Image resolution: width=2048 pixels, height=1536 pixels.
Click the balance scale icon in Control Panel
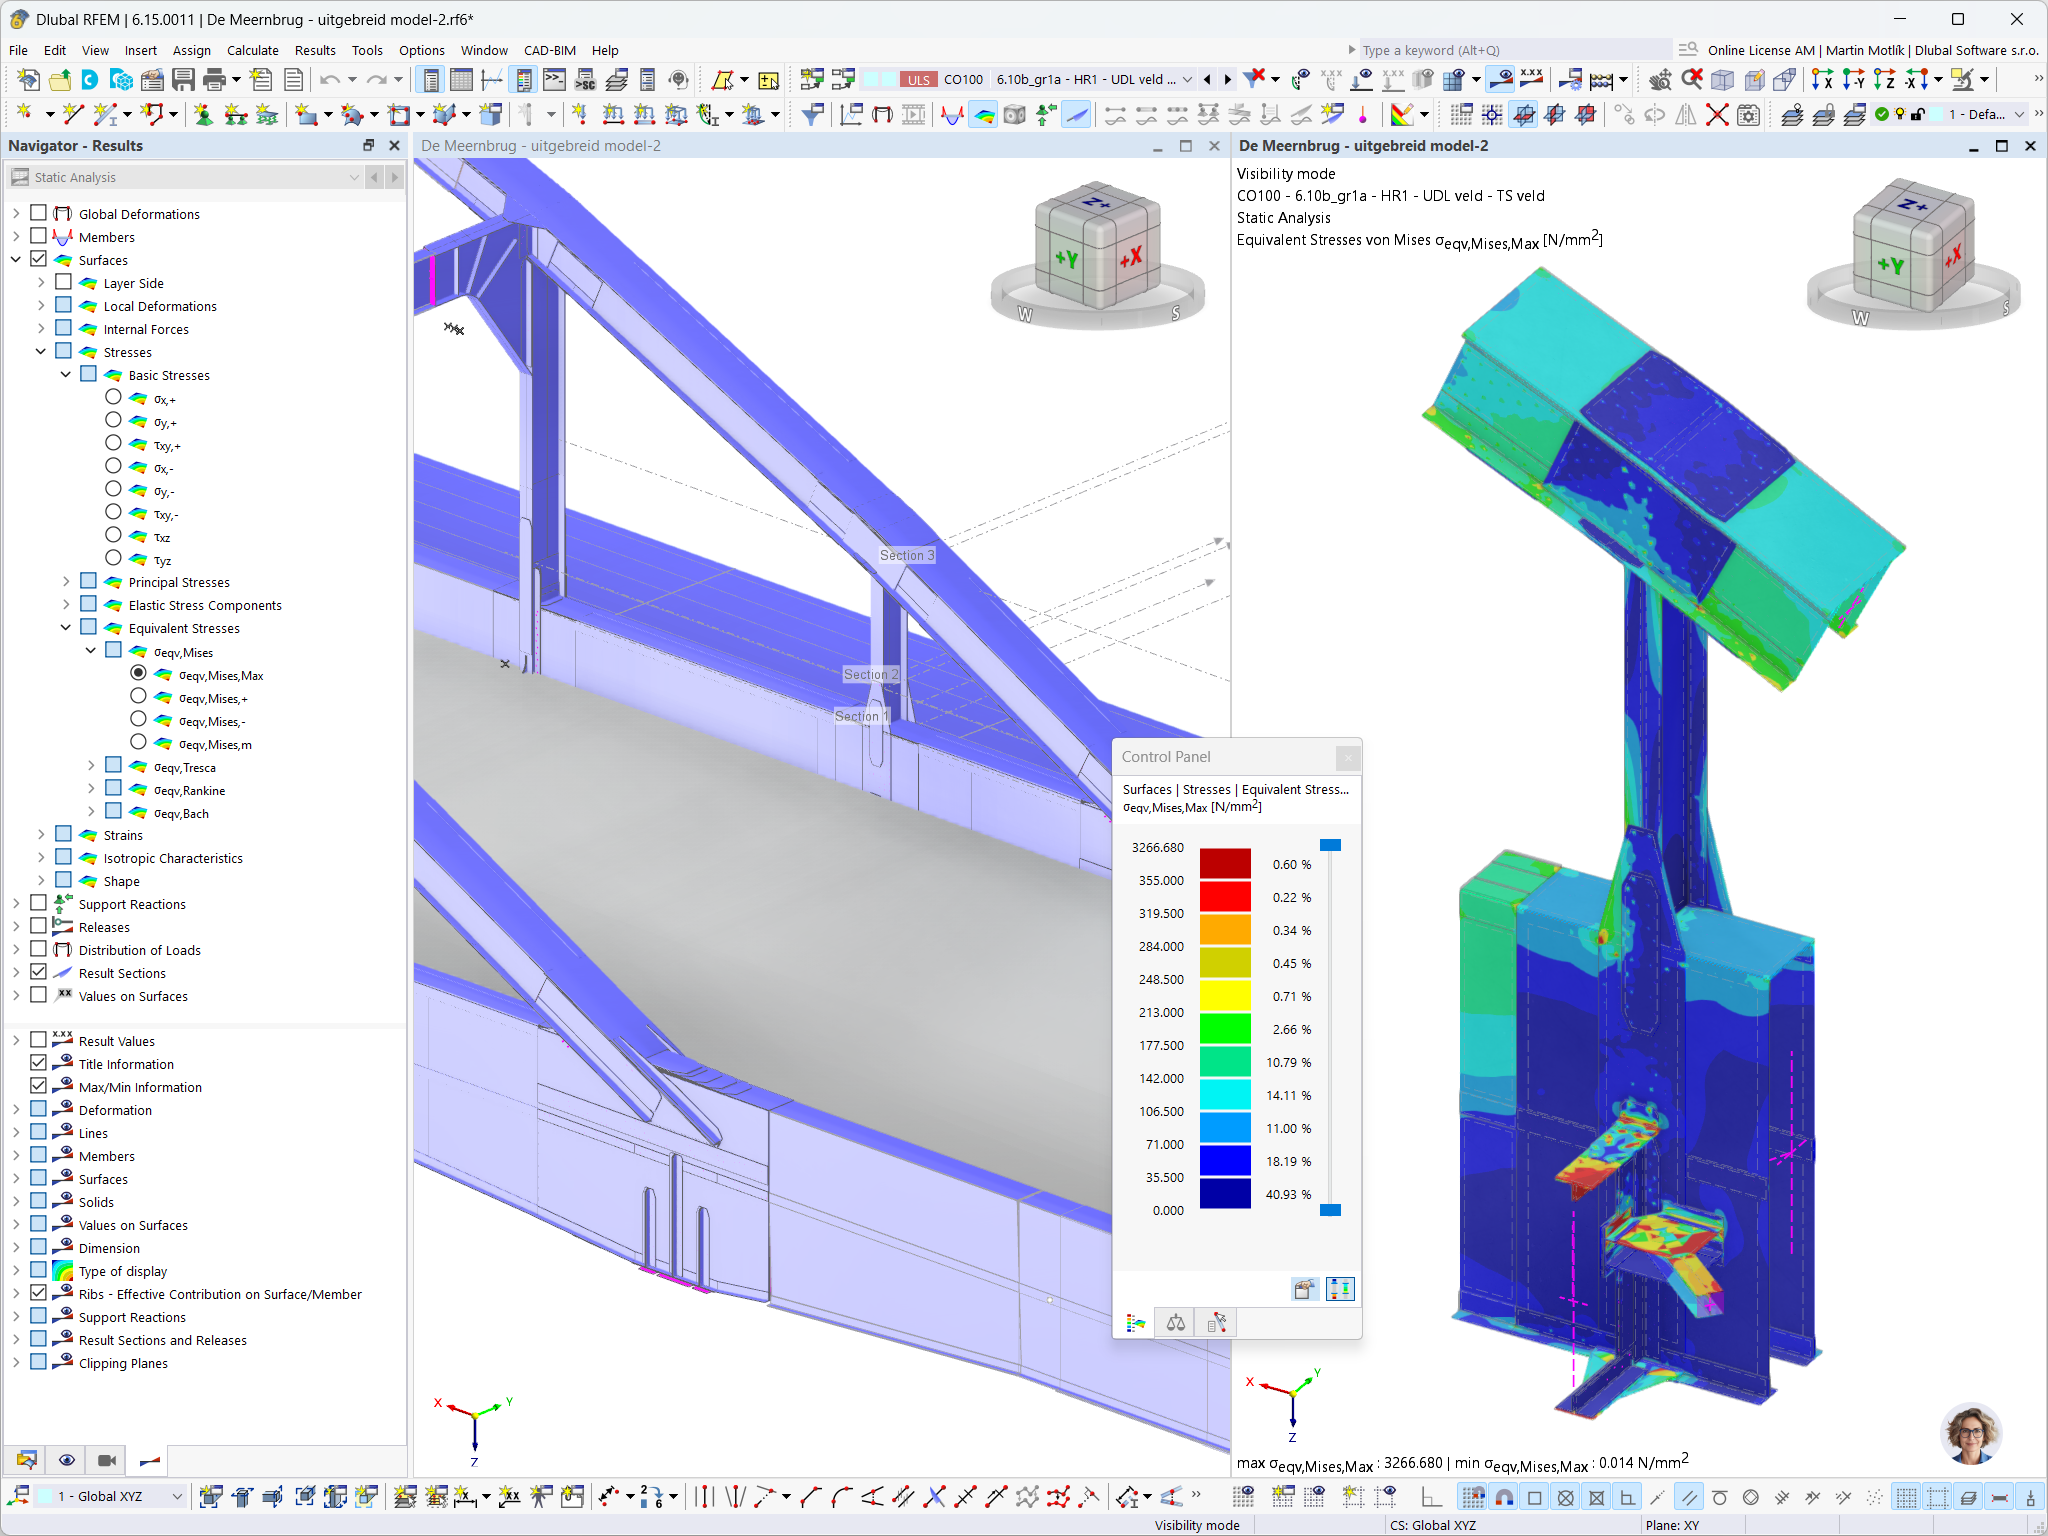coord(1176,1323)
